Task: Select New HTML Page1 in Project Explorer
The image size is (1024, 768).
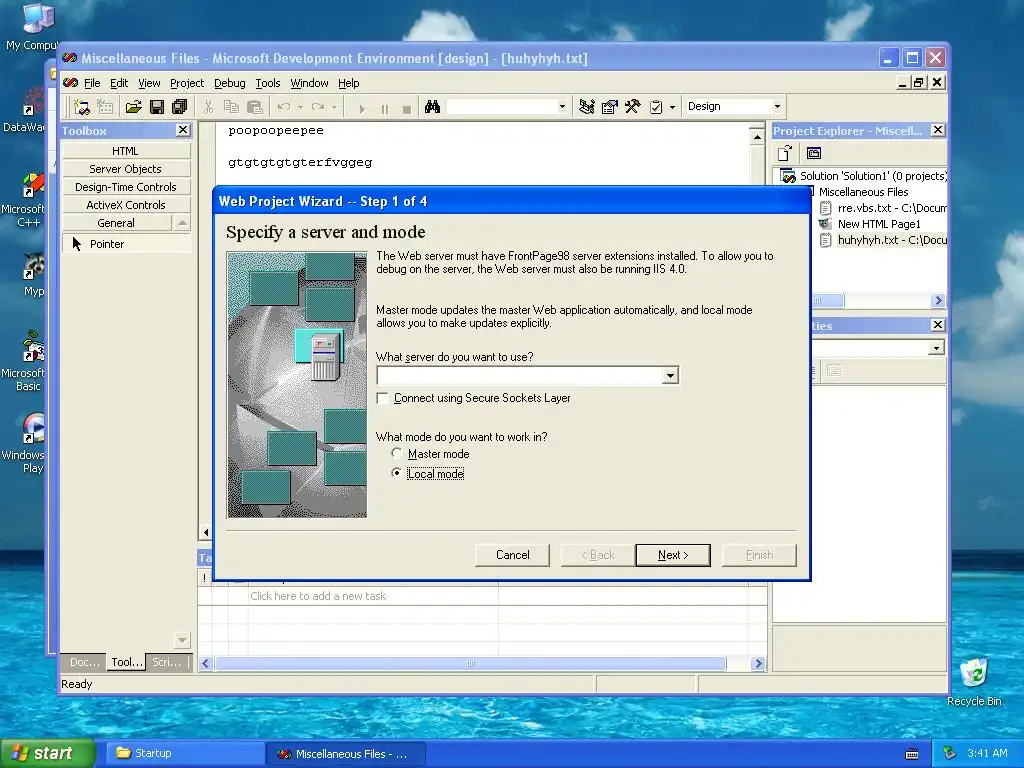Action: tap(871, 224)
